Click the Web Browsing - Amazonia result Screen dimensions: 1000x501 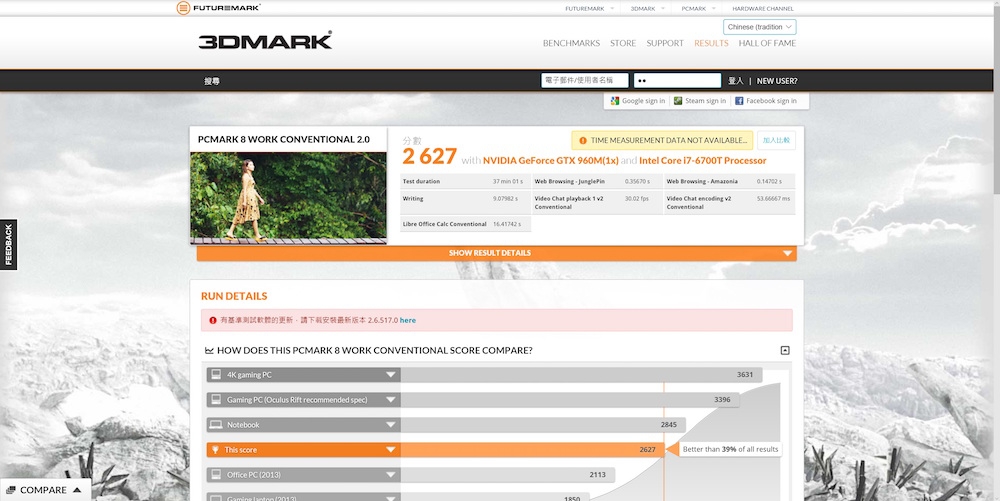tap(729, 182)
